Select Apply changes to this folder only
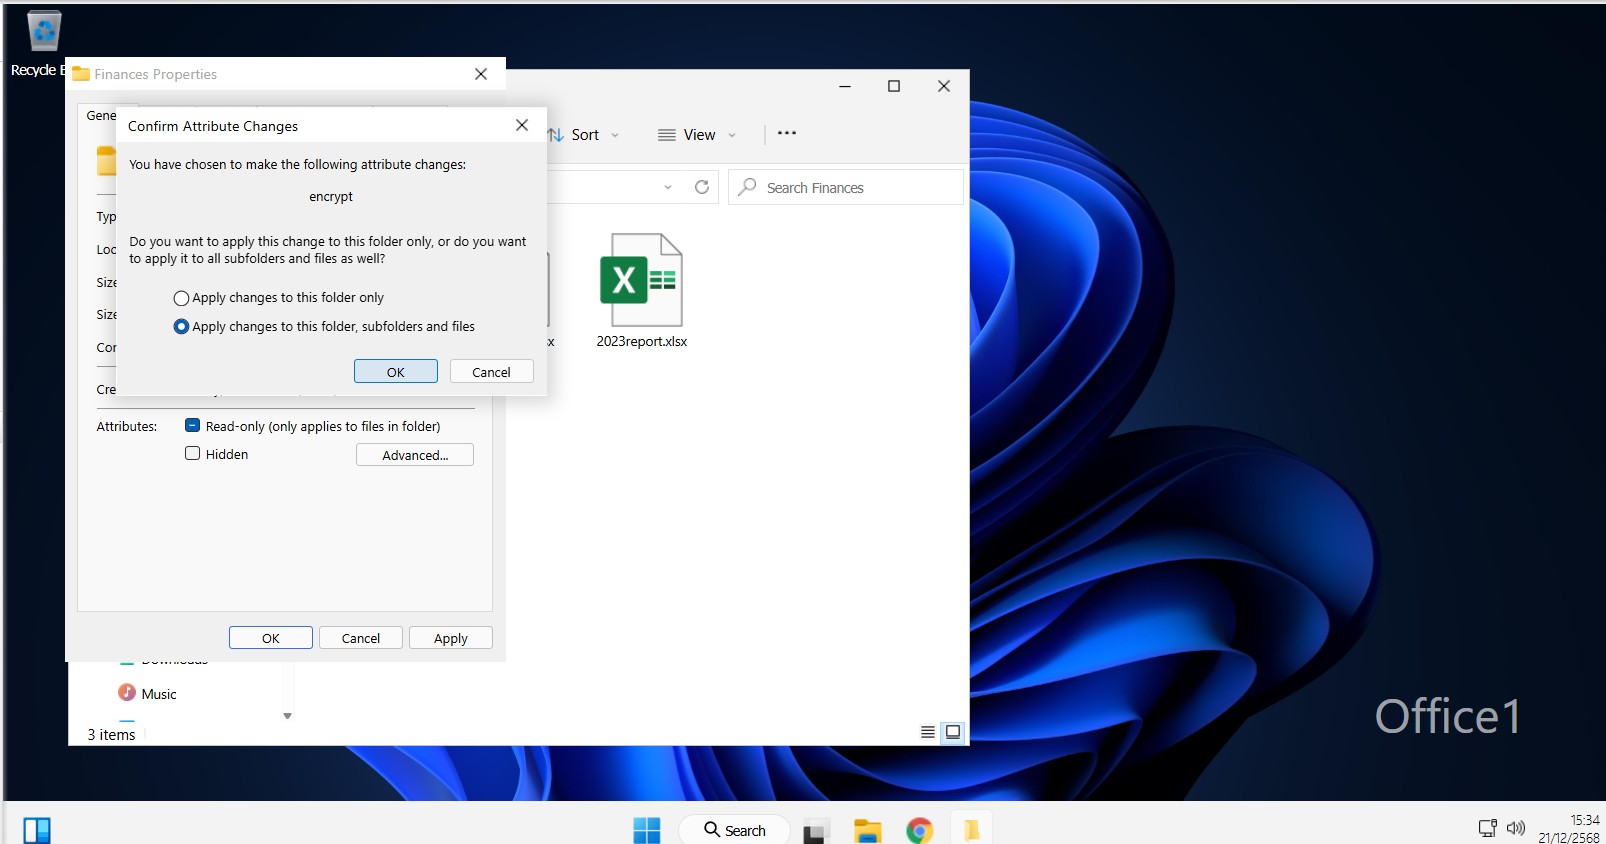The image size is (1606, 844). pyautogui.click(x=181, y=298)
